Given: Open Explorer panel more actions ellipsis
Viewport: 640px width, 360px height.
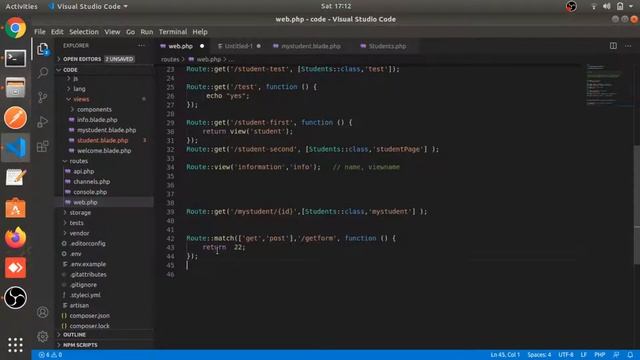Looking at the screenshot, I should tap(141, 46).
